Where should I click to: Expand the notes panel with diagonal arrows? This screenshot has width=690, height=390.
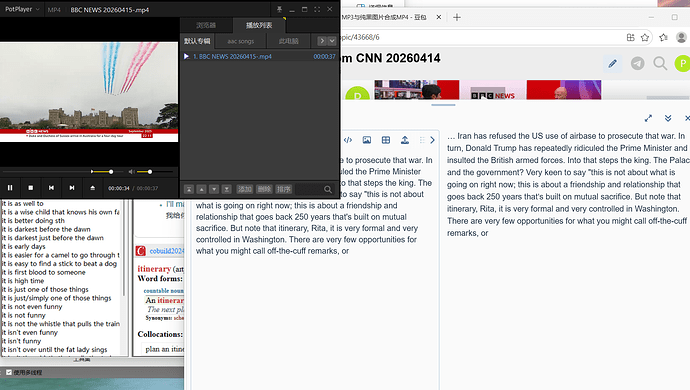[x=648, y=118]
